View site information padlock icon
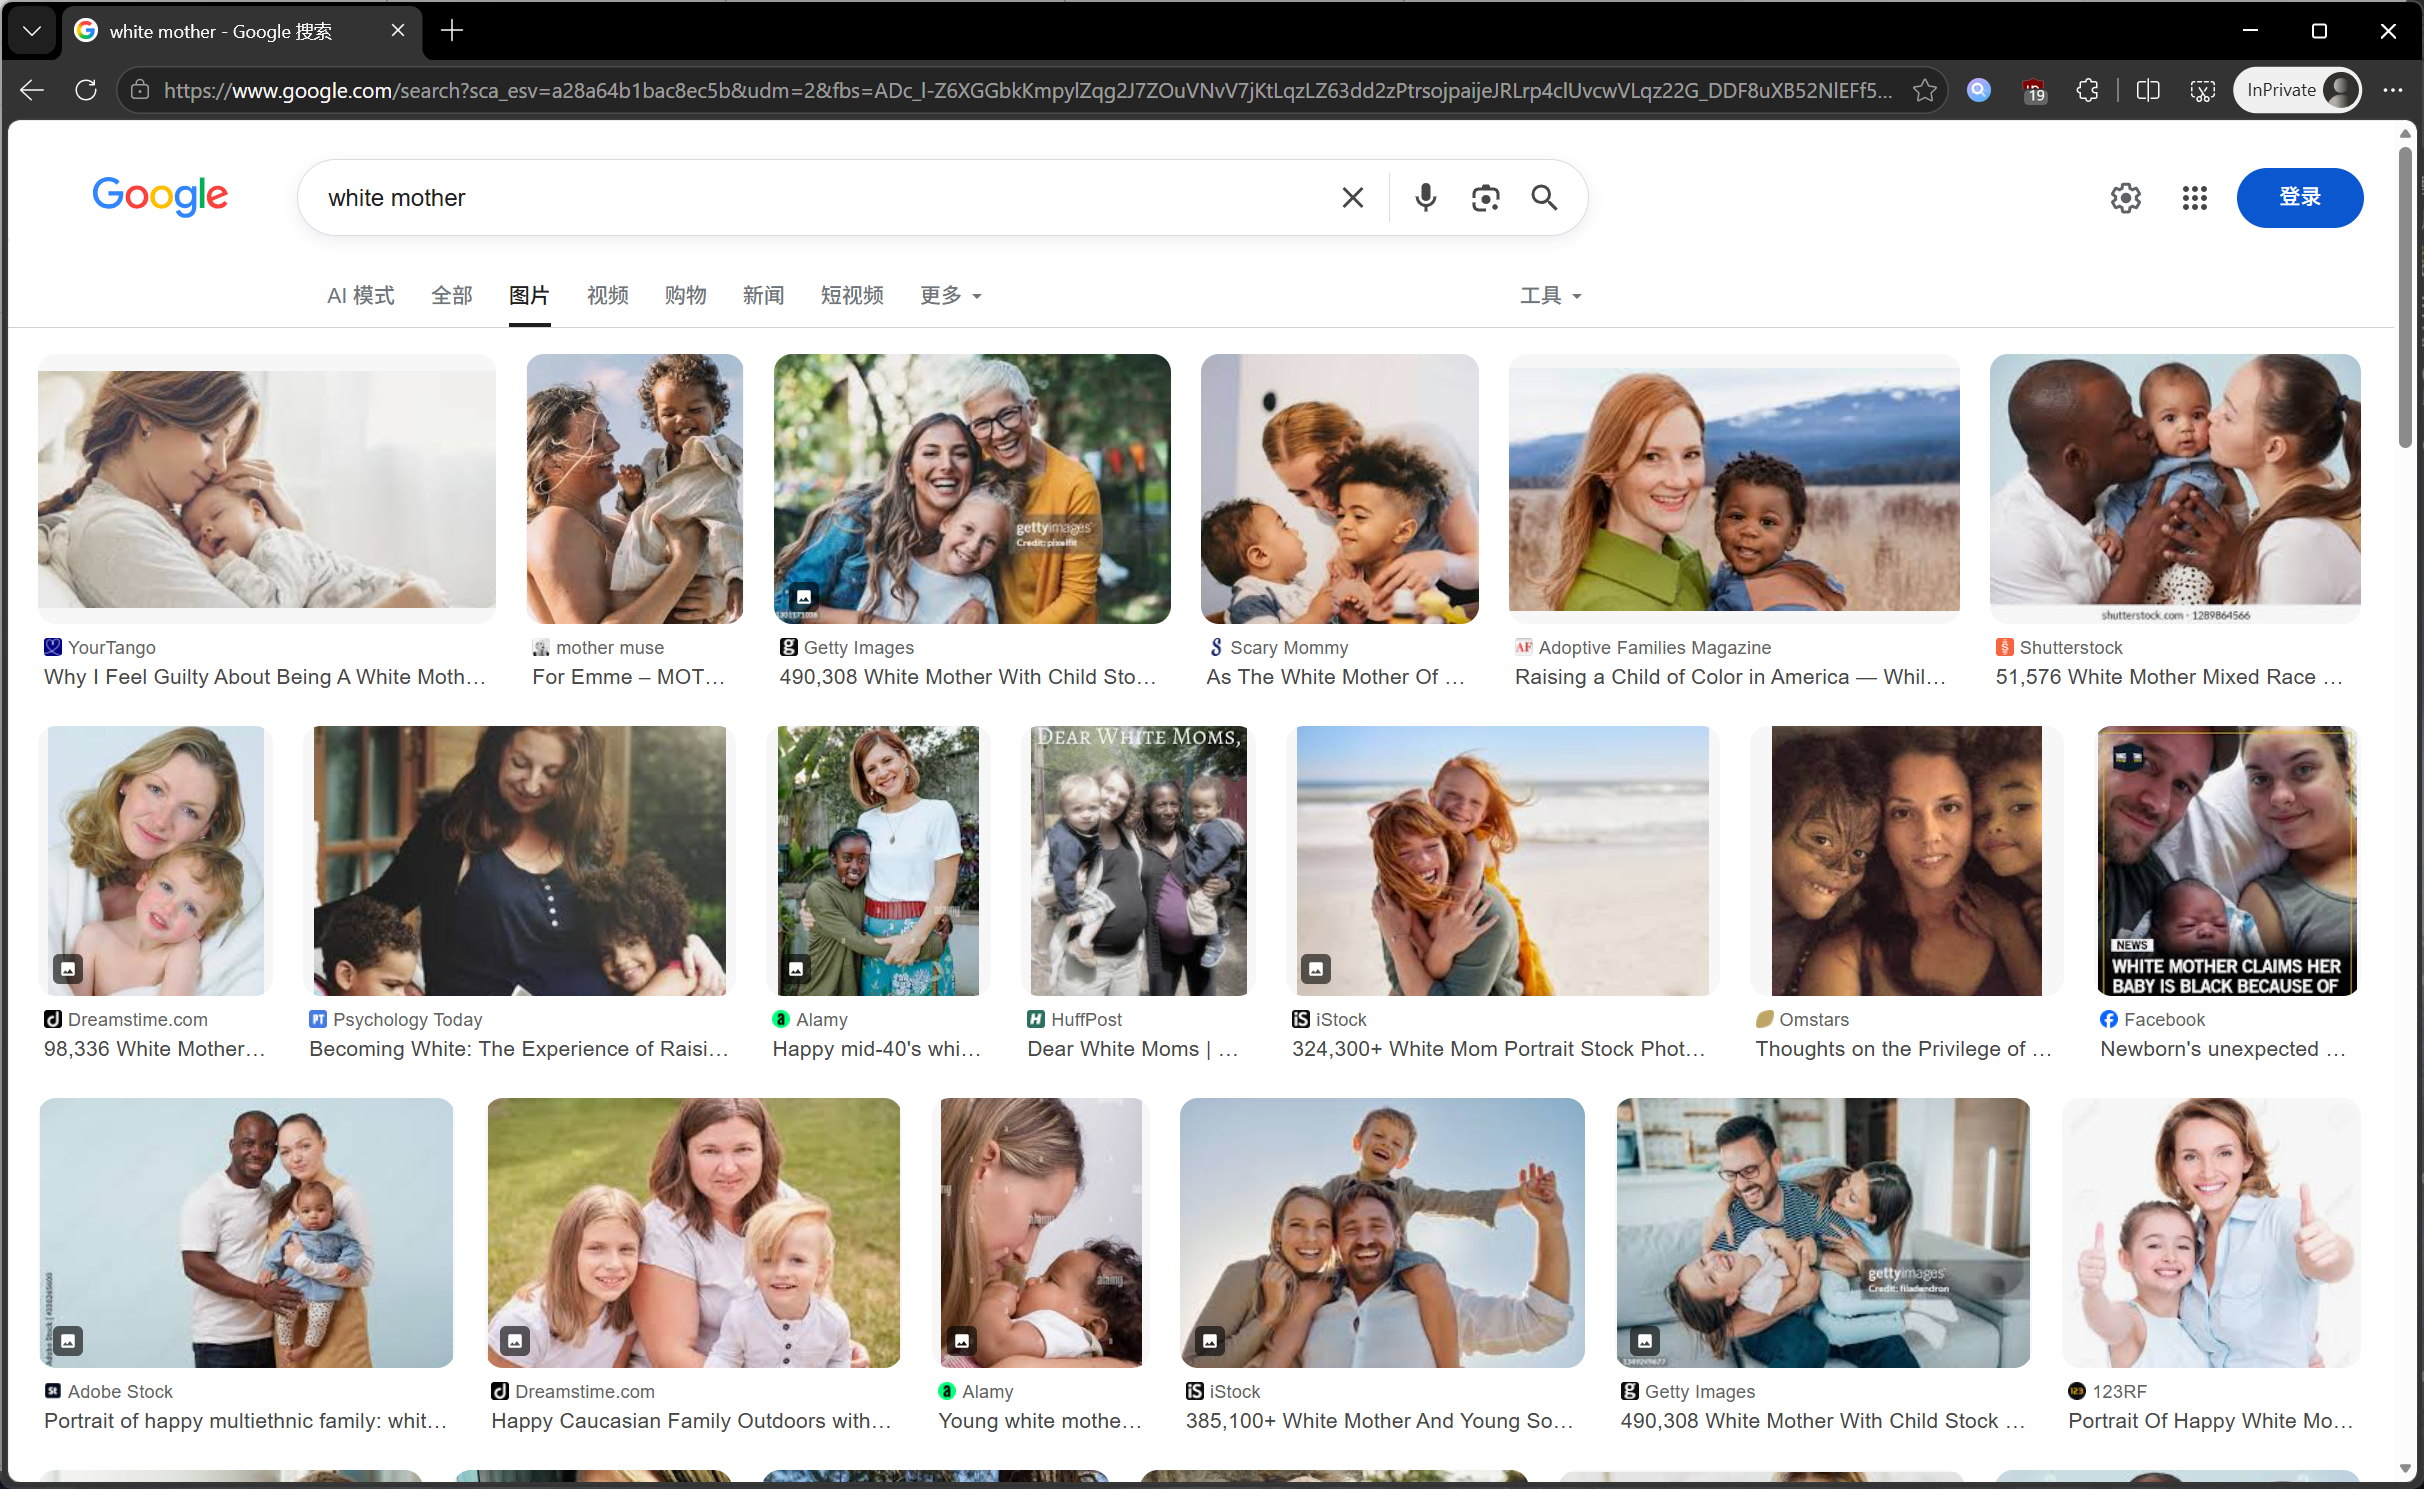The image size is (2424, 1489). [x=140, y=90]
